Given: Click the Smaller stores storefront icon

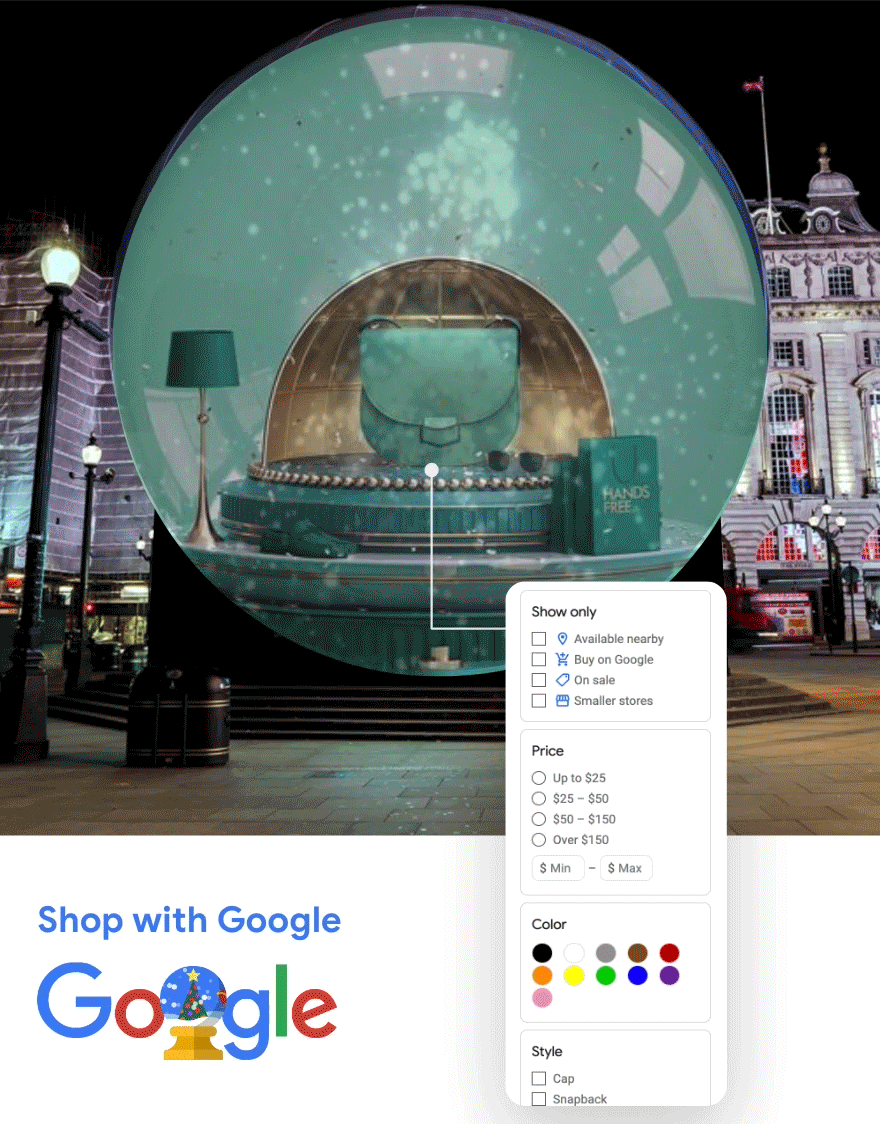Looking at the screenshot, I should [x=563, y=700].
